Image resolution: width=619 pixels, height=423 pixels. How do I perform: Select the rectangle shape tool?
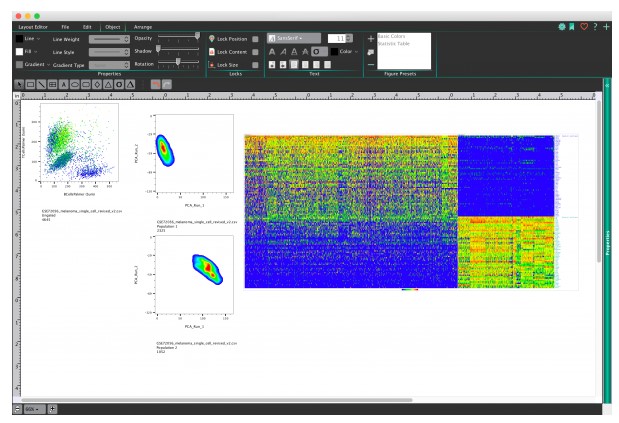tap(30, 84)
